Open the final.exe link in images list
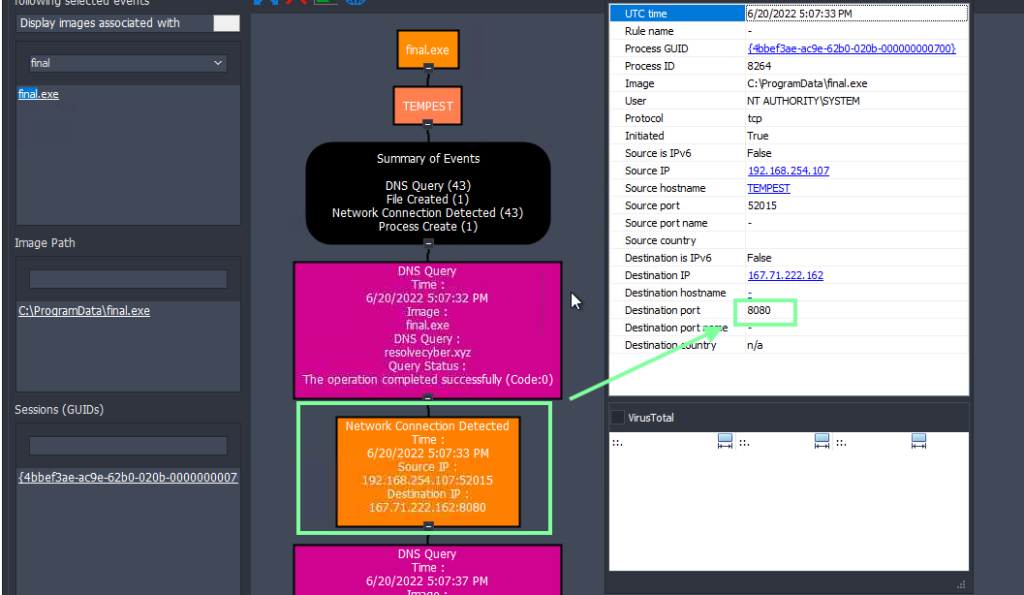Image resolution: width=1024 pixels, height=595 pixels. coord(38,94)
